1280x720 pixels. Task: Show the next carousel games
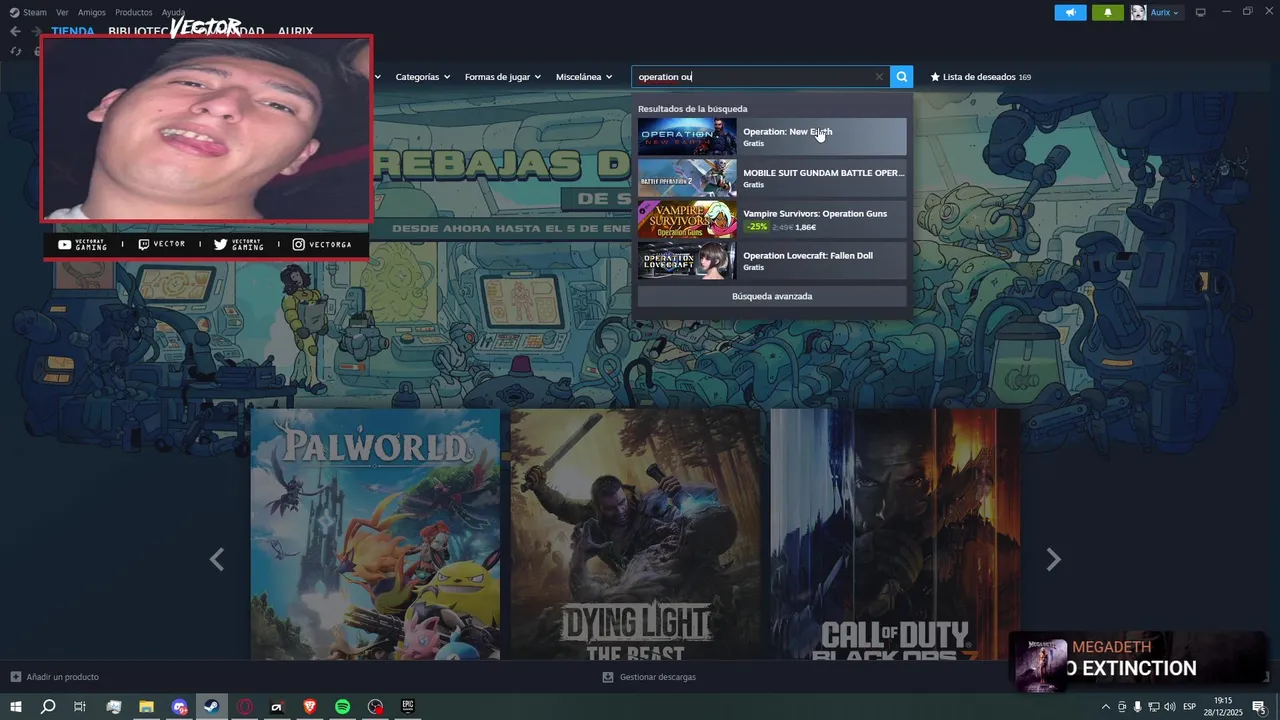tap(1053, 560)
